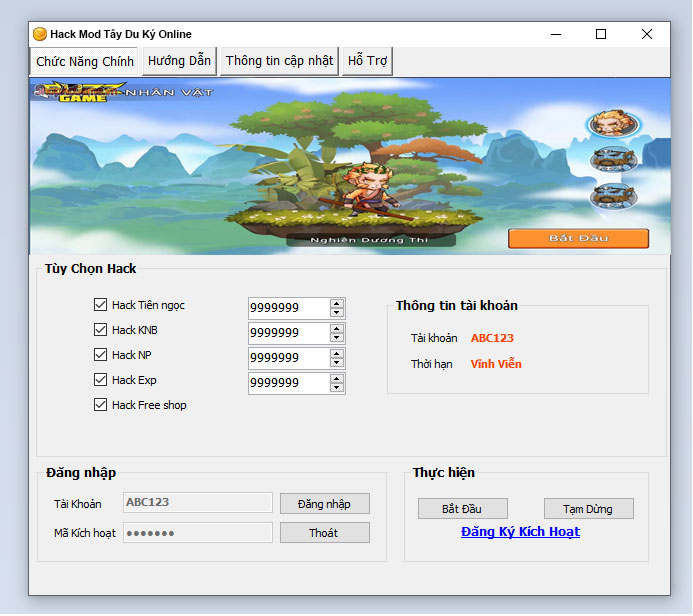
Task: Toggle the Hack Tiên ngọc checkbox
Action: [x=100, y=304]
